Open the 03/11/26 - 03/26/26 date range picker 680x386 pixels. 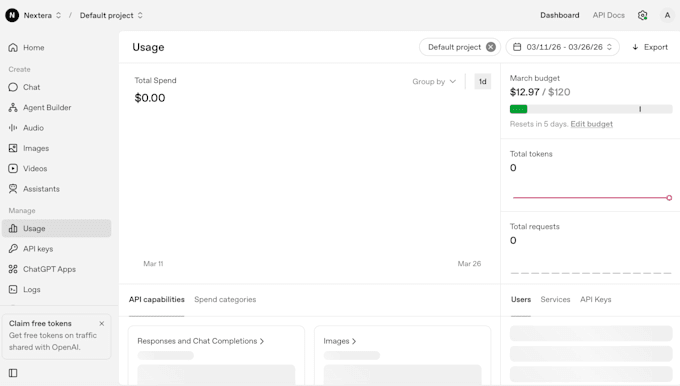pyautogui.click(x=562, y=47)
